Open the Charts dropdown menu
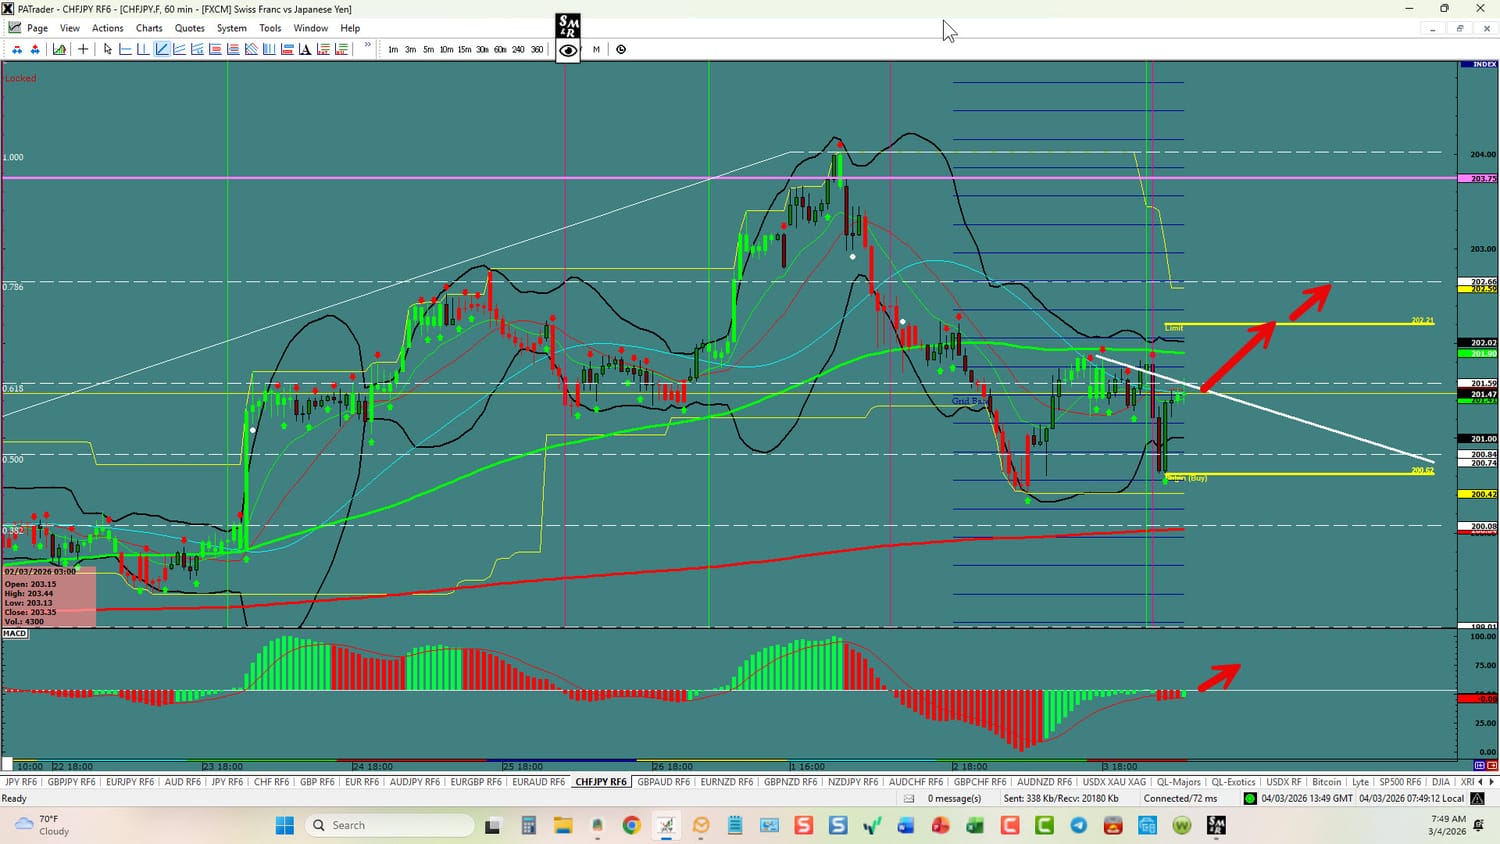1500x844 pixels. [x=149, y=28]
